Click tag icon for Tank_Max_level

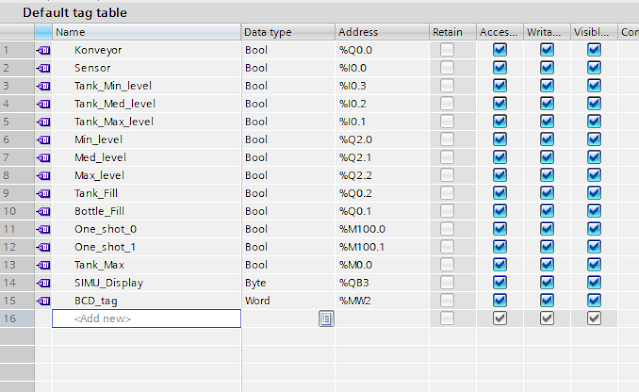pyautogui.click(x=43, y=122)
